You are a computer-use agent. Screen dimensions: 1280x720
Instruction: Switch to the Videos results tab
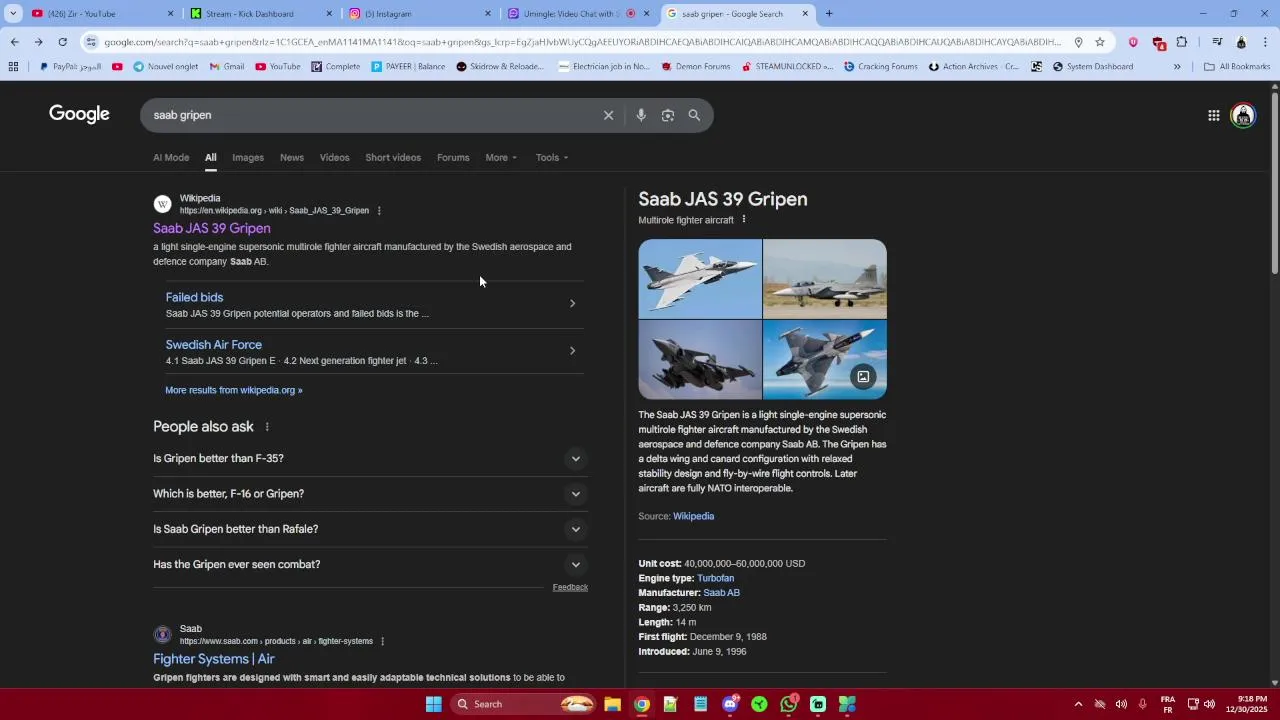(334, 157)
